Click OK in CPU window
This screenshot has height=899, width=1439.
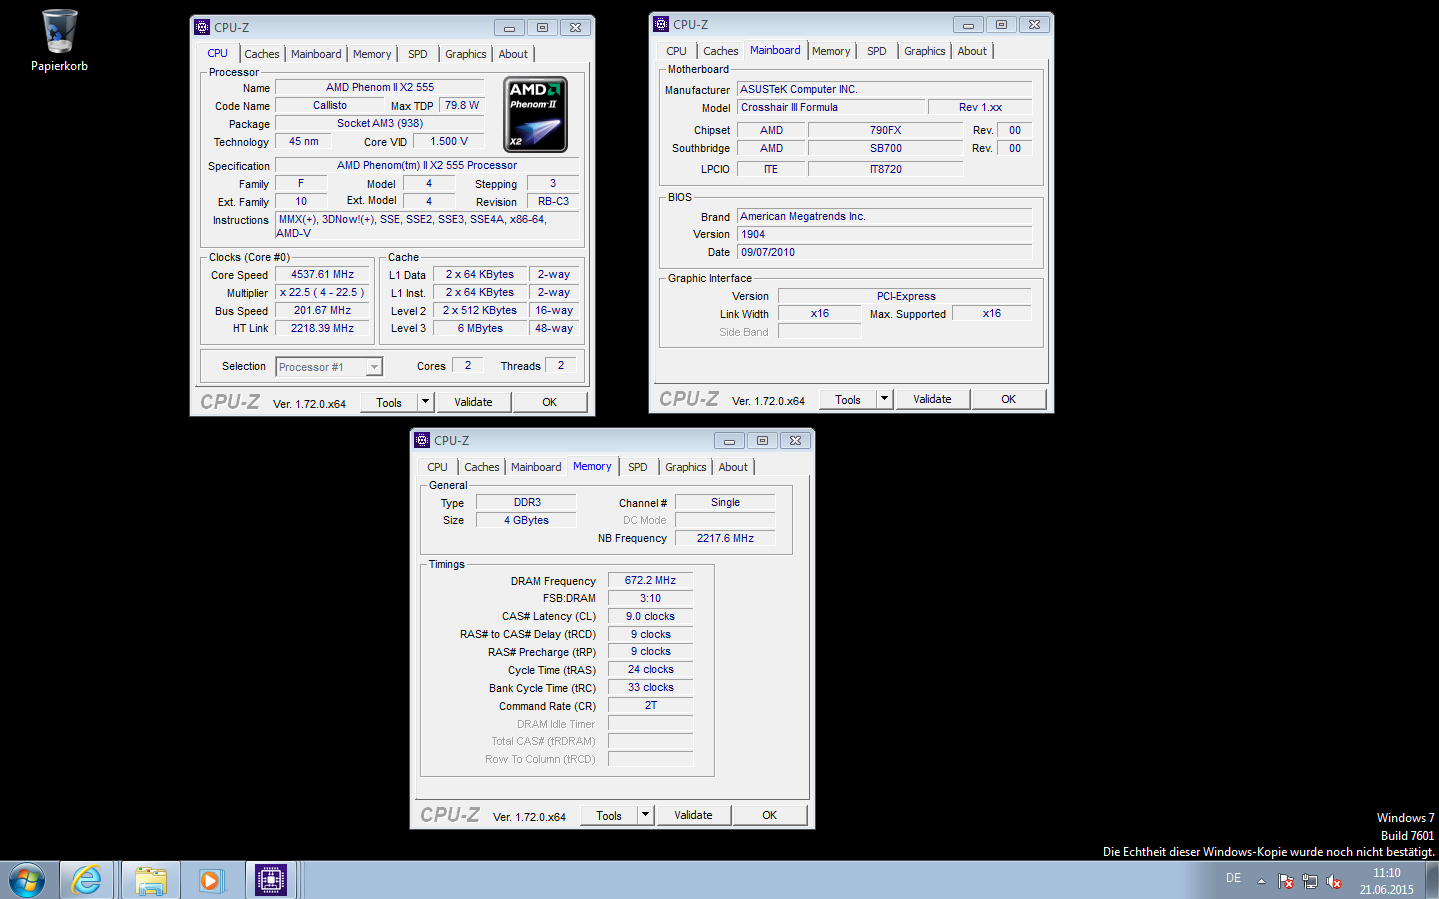[x=550, y=402]
